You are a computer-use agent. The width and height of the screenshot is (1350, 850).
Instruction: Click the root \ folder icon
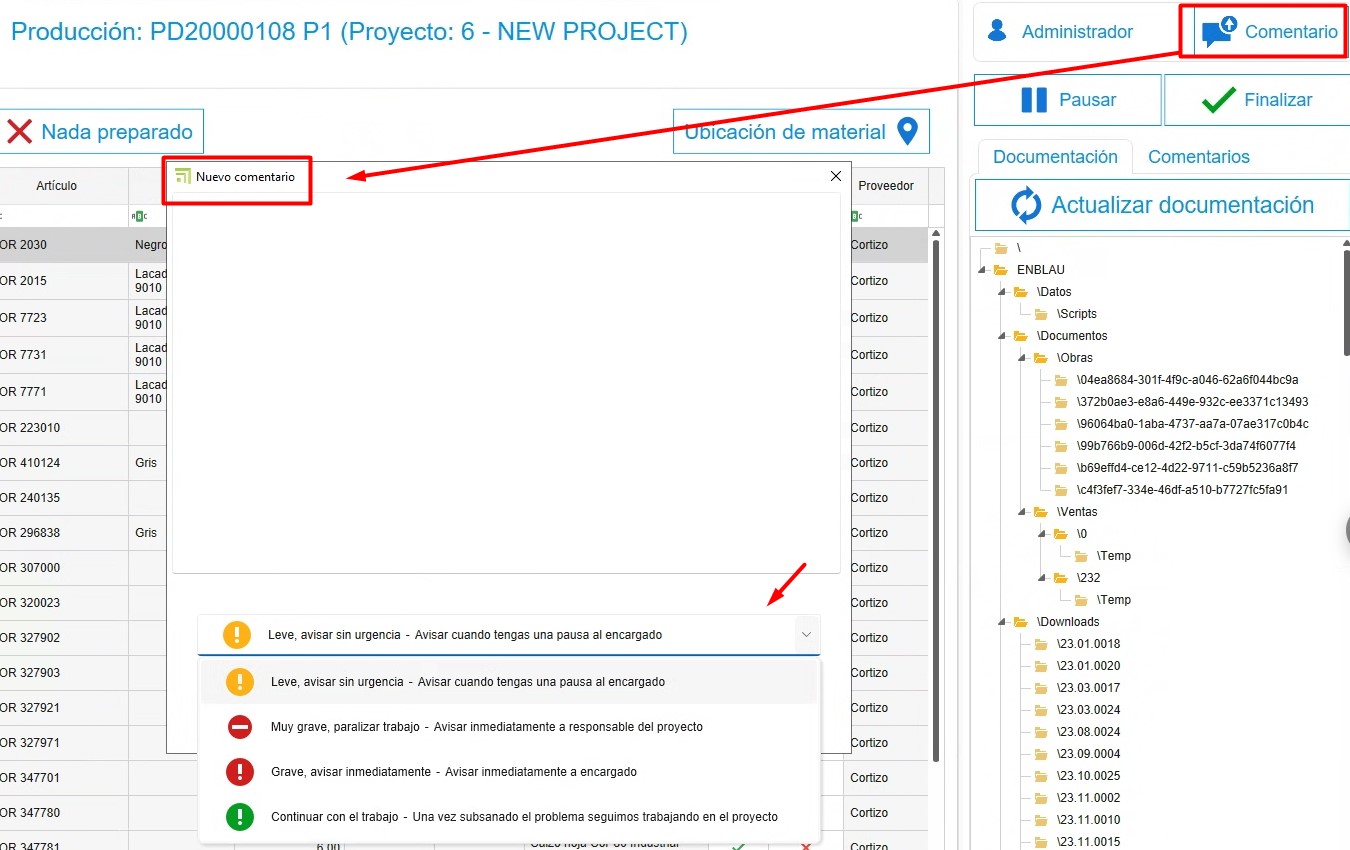(x=1001, y=248)
